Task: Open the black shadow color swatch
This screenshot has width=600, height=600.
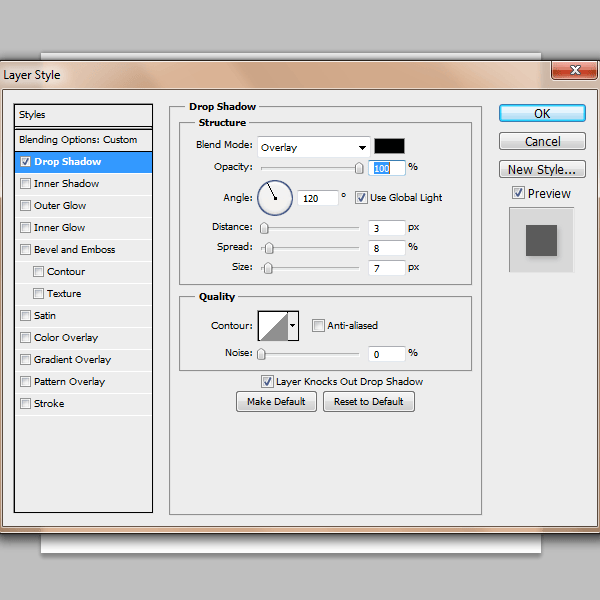Action: (389, 146)
